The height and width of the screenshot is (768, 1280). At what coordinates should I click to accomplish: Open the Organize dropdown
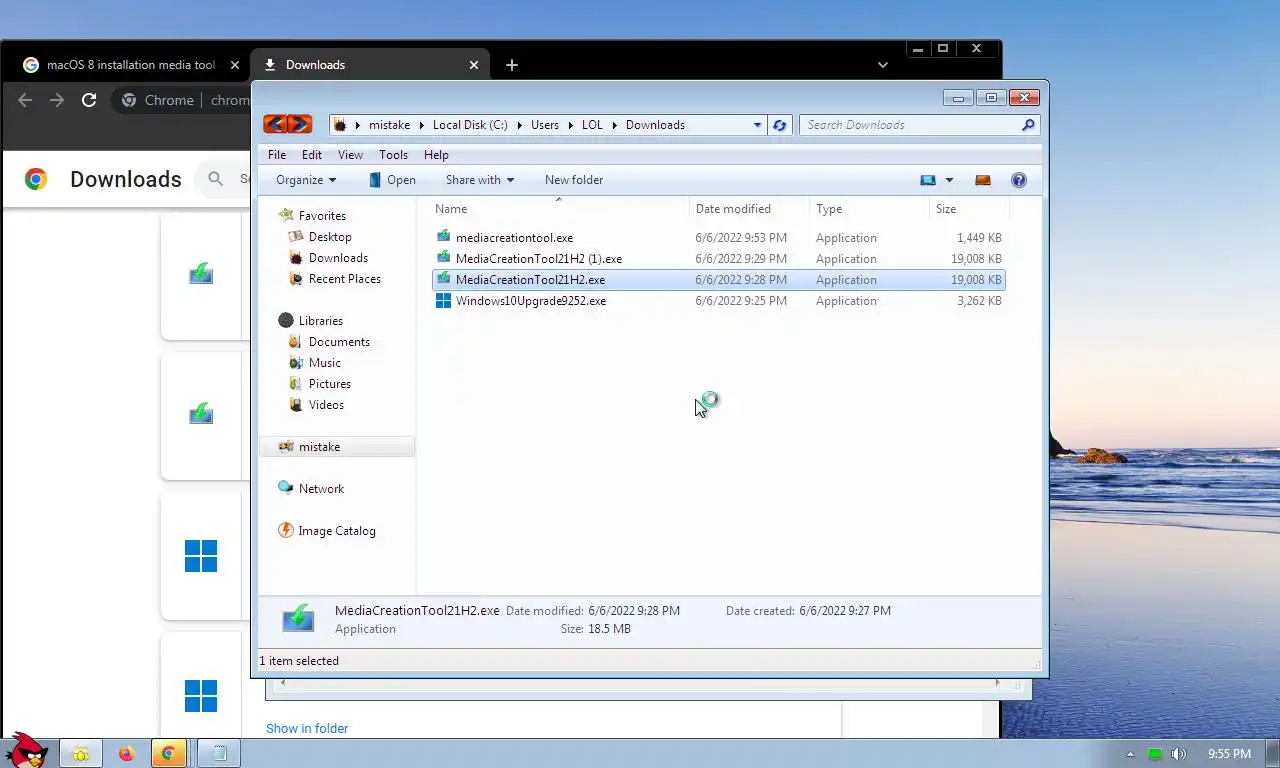tap(306, 180)
